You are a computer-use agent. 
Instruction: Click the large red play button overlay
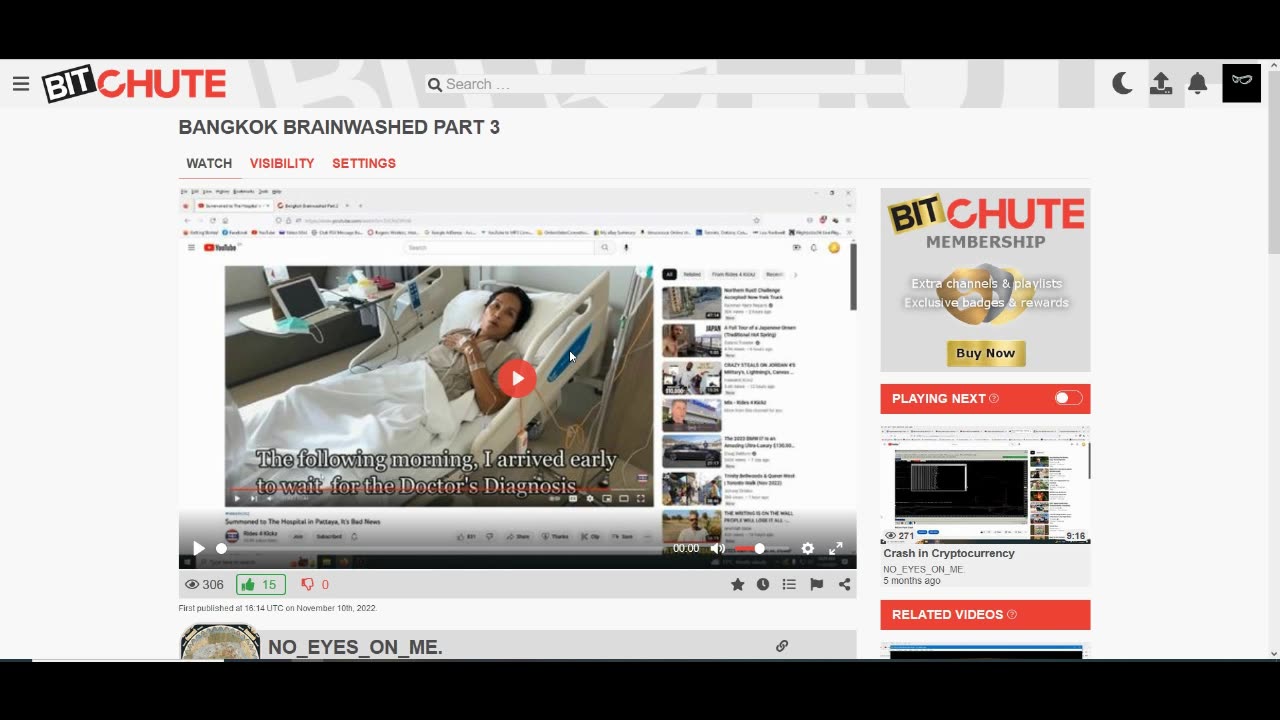pyautogui.click(x=517, y=378)
